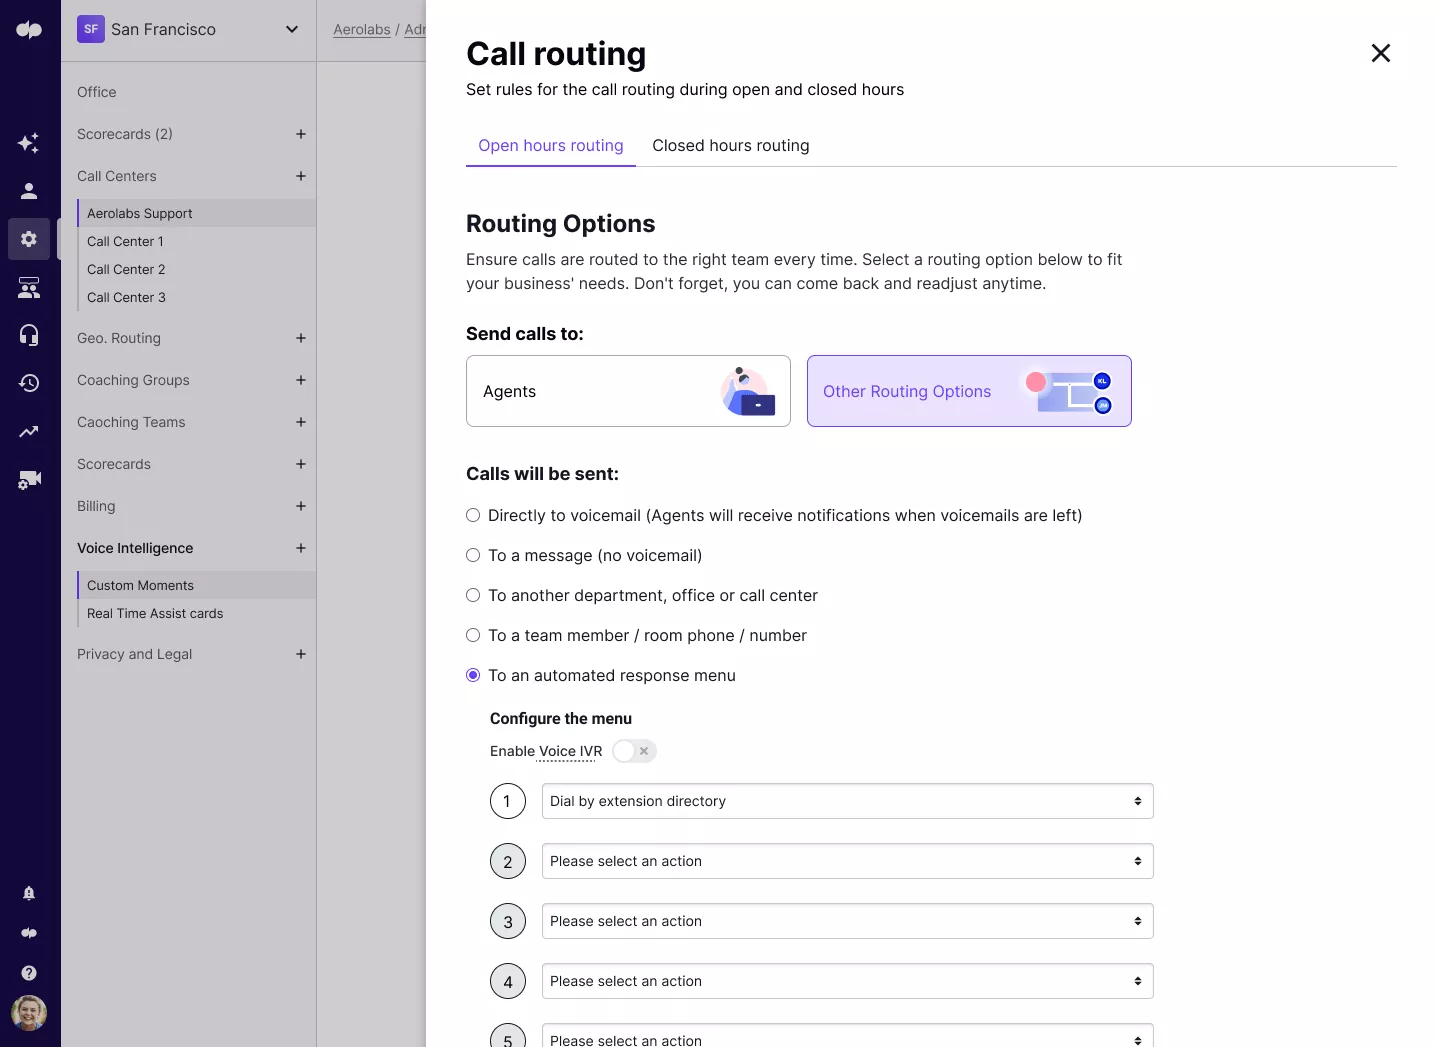
Task: Open the Admin Settings gear icon
Action: tap(29, 239)
